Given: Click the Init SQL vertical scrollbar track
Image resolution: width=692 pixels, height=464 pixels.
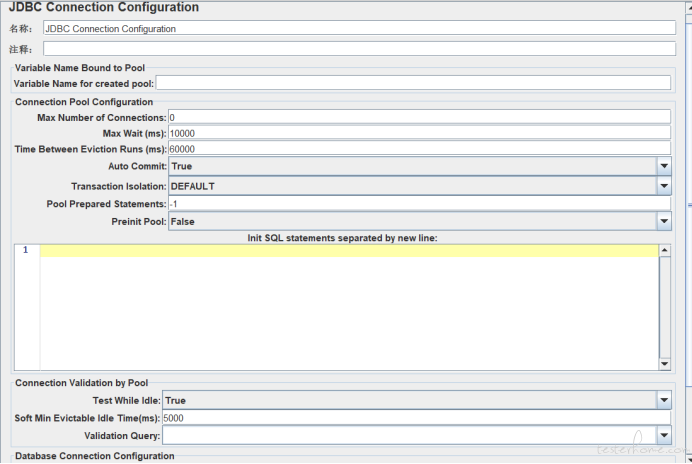Looking at the screenshot, I should (664, 307).
